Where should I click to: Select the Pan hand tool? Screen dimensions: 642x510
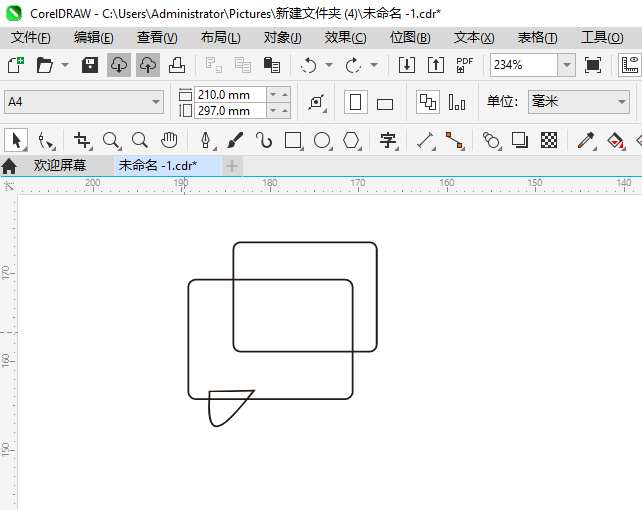point(170,141)
